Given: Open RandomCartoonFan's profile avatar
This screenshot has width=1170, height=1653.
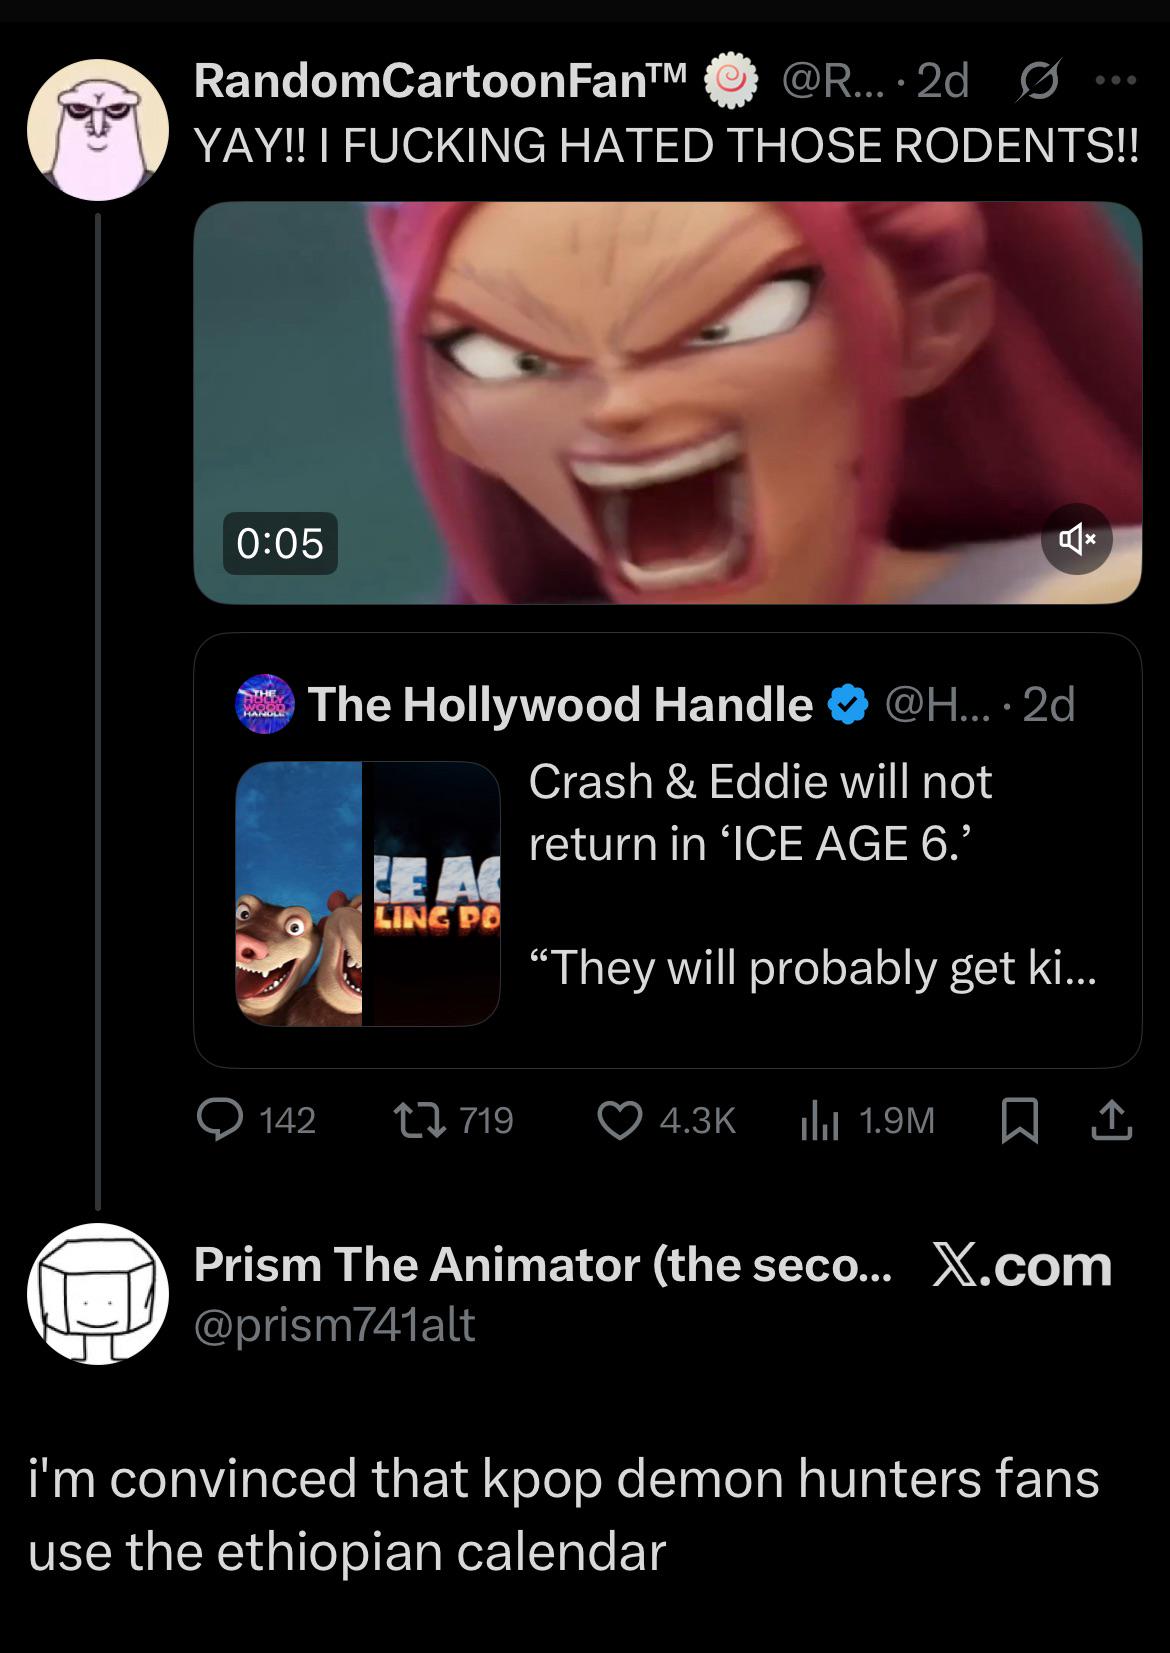Looking at the screenshot, I should click(98, 129).
